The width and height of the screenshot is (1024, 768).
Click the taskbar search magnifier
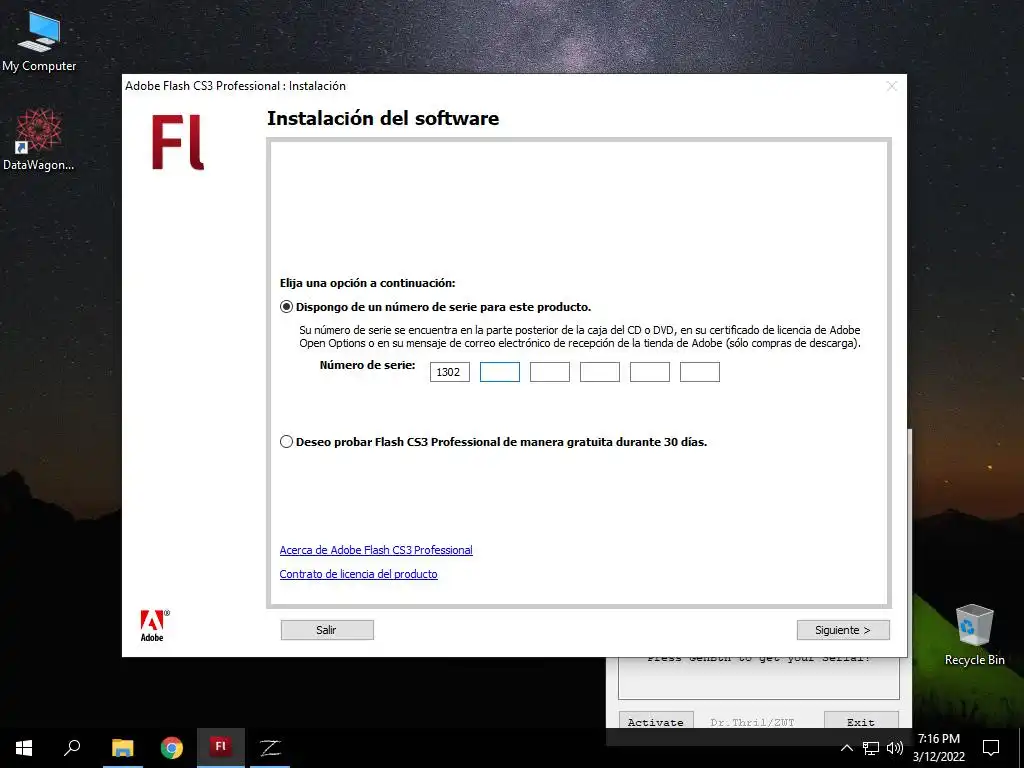click(x=72, y=748)
